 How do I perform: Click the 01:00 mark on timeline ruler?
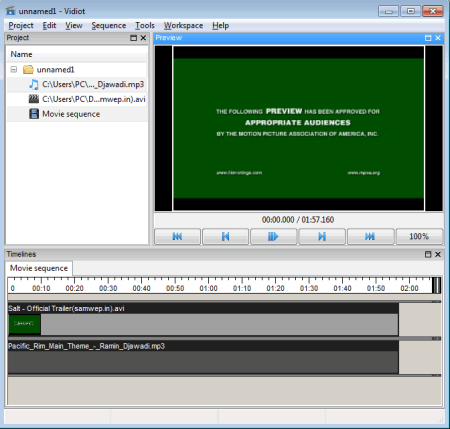(x=209, y=288)
